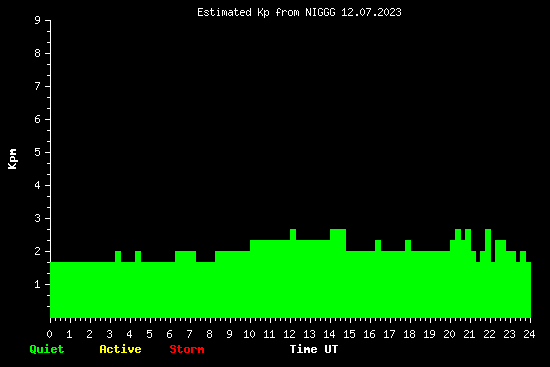Click the green Quiet legend label
Image resolution: width=550 pixels, height=367 pixels.
coord(47,349)
